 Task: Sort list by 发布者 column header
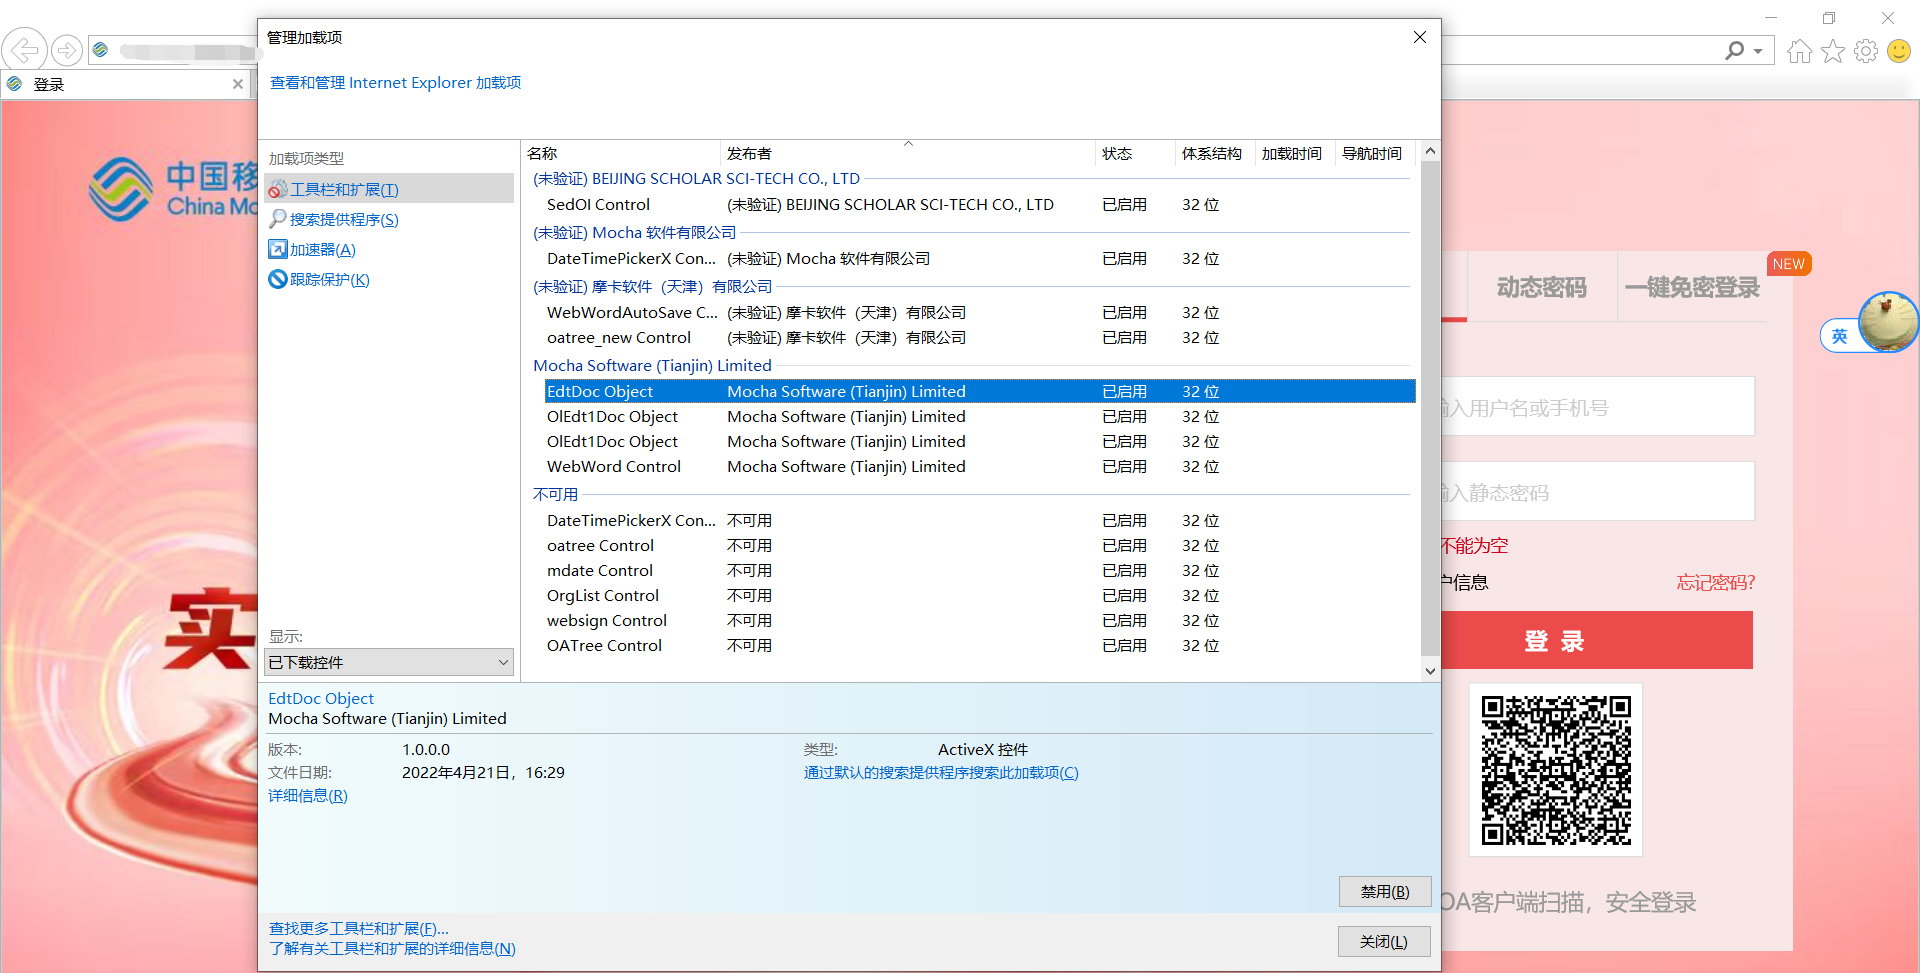click(x=749, y=153)
